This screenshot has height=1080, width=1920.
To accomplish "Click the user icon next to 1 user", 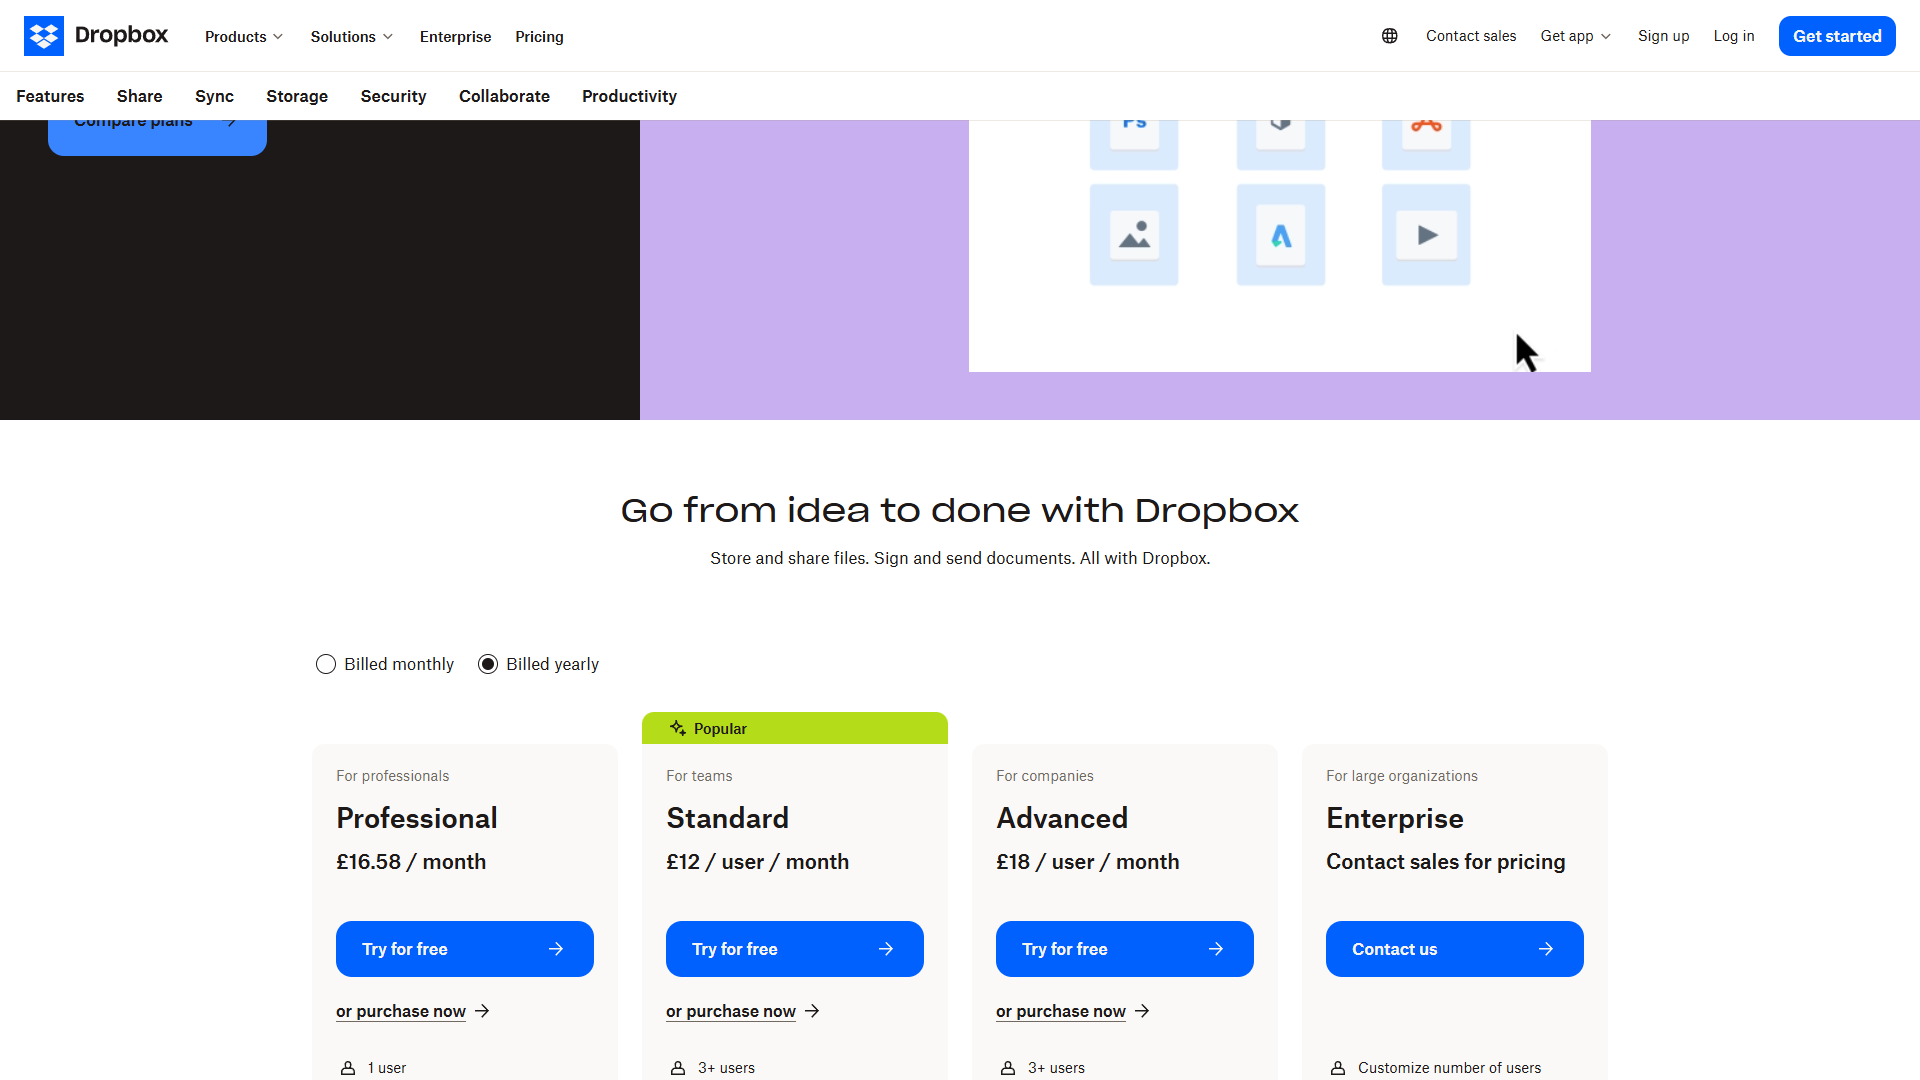I will [x=348, y=1068].
